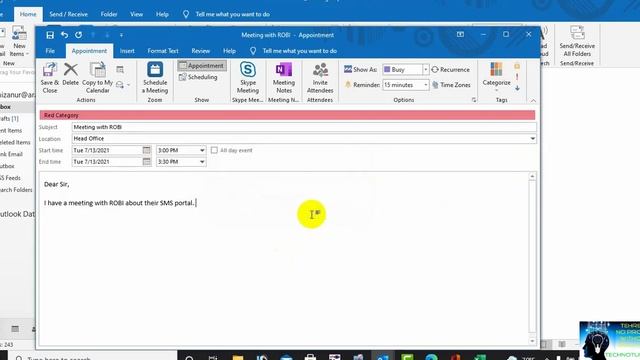Click Save & Close in the Actions group
The height and width of the screenshot is (360, 640).
(x=50, y=78)
